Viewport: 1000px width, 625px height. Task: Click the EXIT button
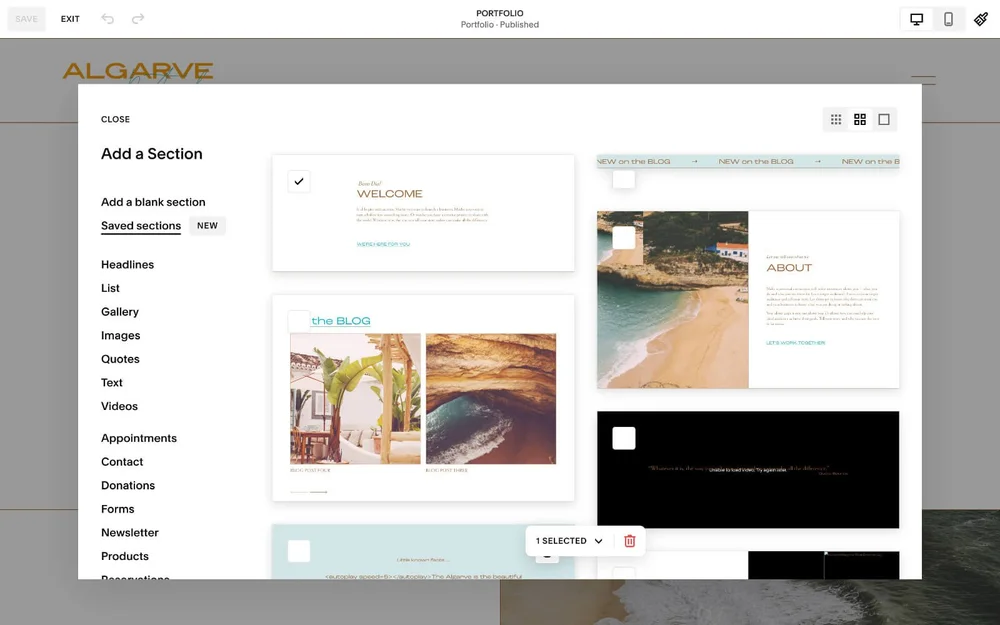[70, 19]
